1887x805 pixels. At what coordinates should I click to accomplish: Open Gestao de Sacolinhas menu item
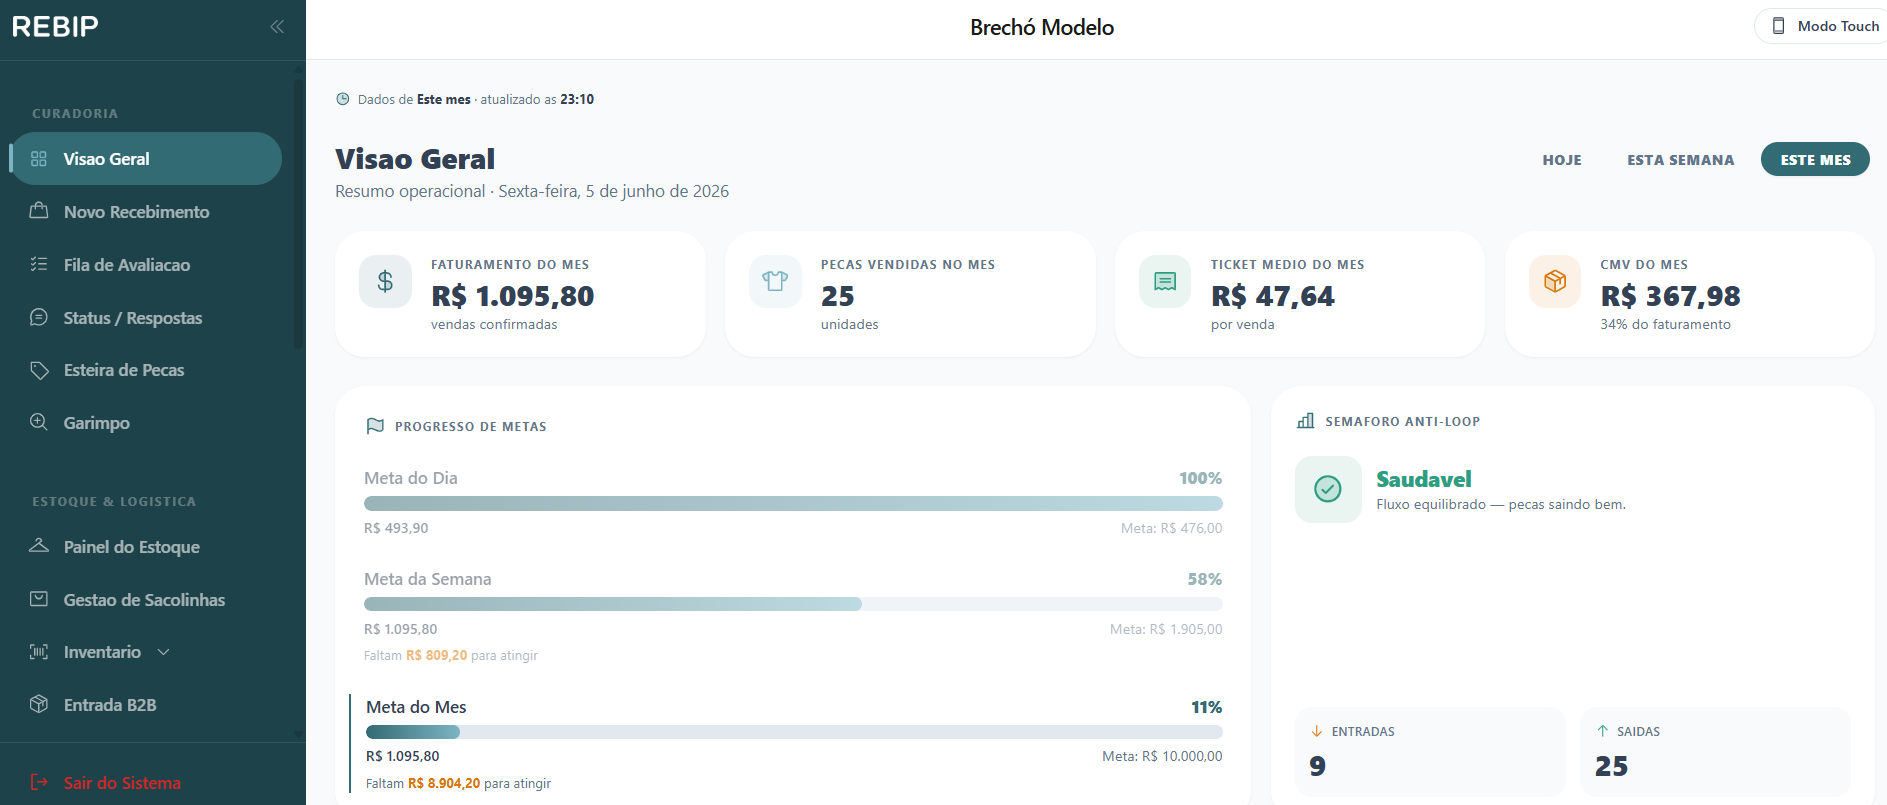[x=146, y=599]
